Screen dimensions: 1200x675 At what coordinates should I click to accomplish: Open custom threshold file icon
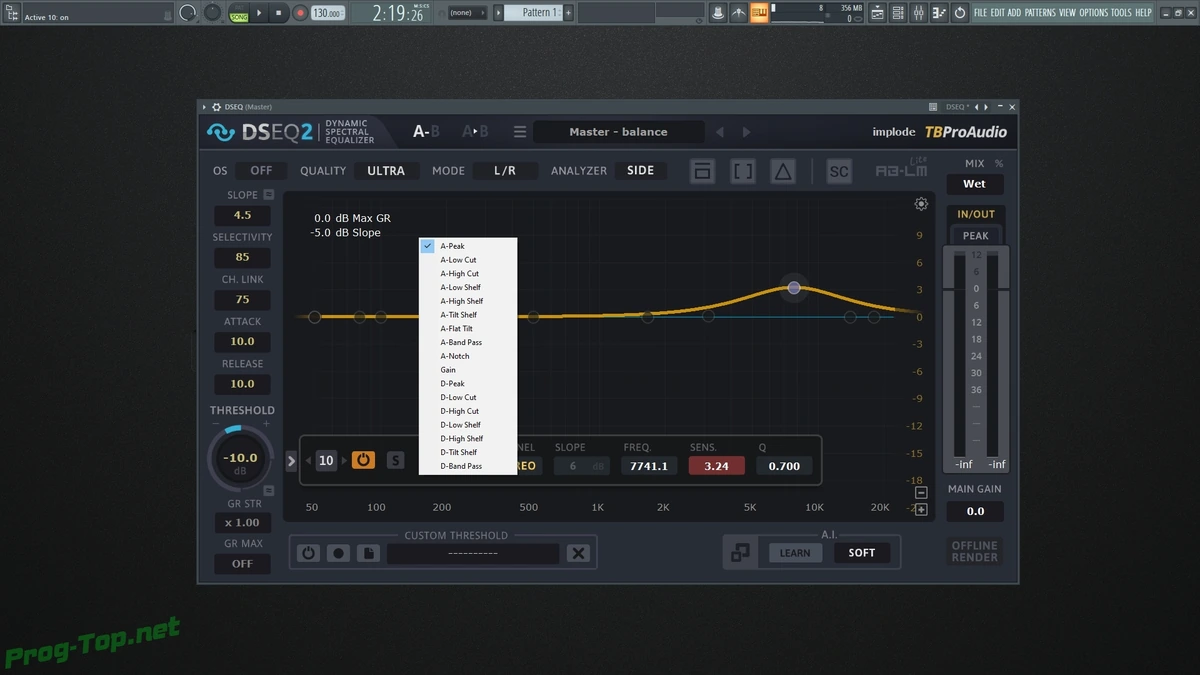tap(368, 553)
